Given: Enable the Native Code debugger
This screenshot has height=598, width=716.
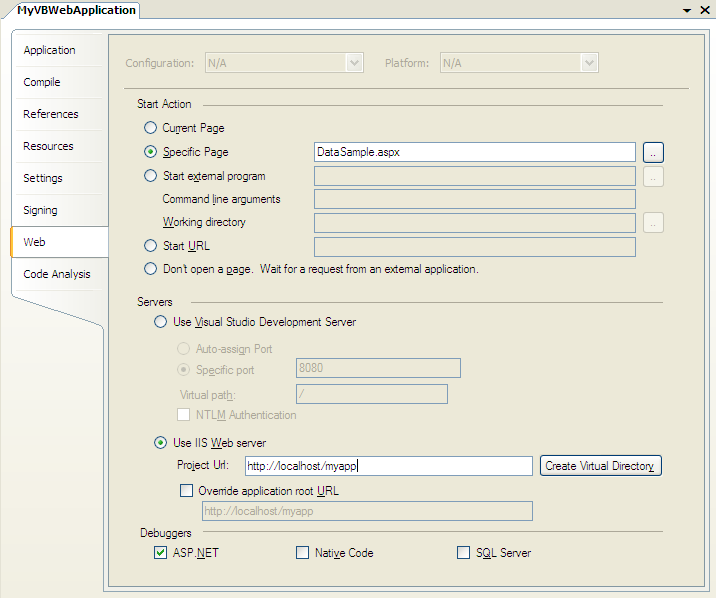Looking at the screenshot, I should (x=303, y=553).
